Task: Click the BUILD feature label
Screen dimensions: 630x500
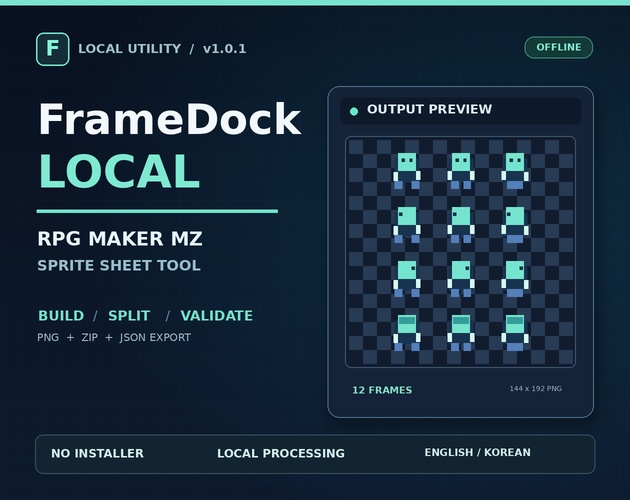Action: coord(61,316)
